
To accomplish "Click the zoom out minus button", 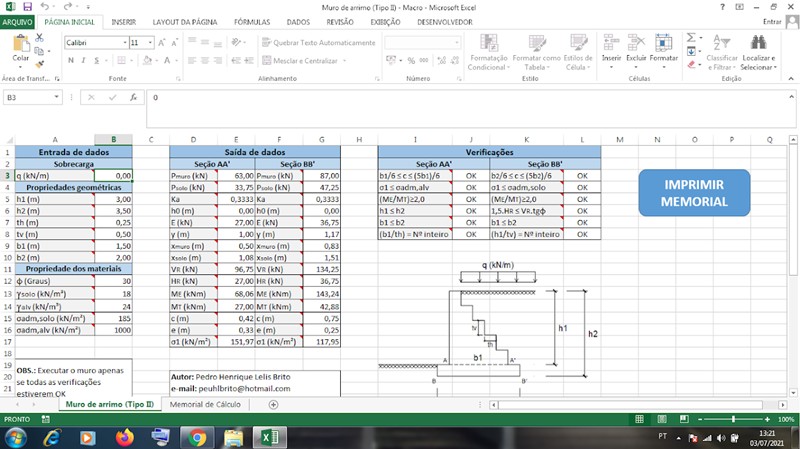I will pos(700,419).
